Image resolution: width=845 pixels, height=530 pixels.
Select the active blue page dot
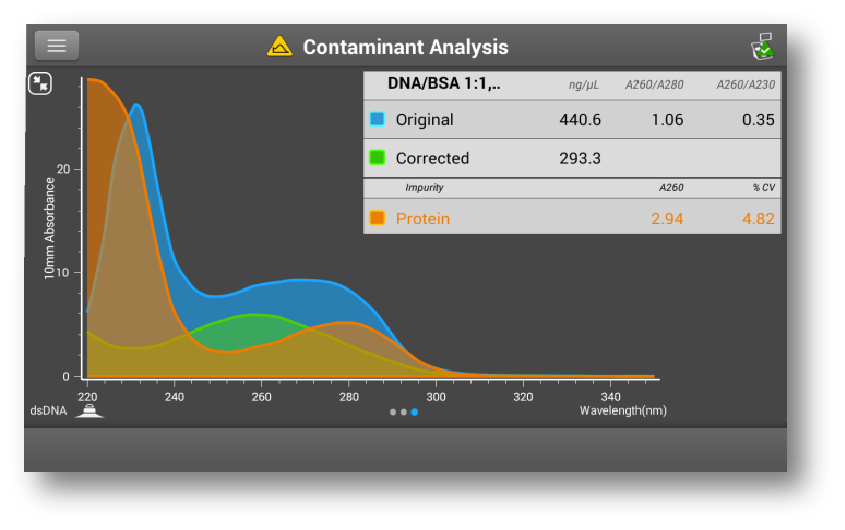point(415,412)
